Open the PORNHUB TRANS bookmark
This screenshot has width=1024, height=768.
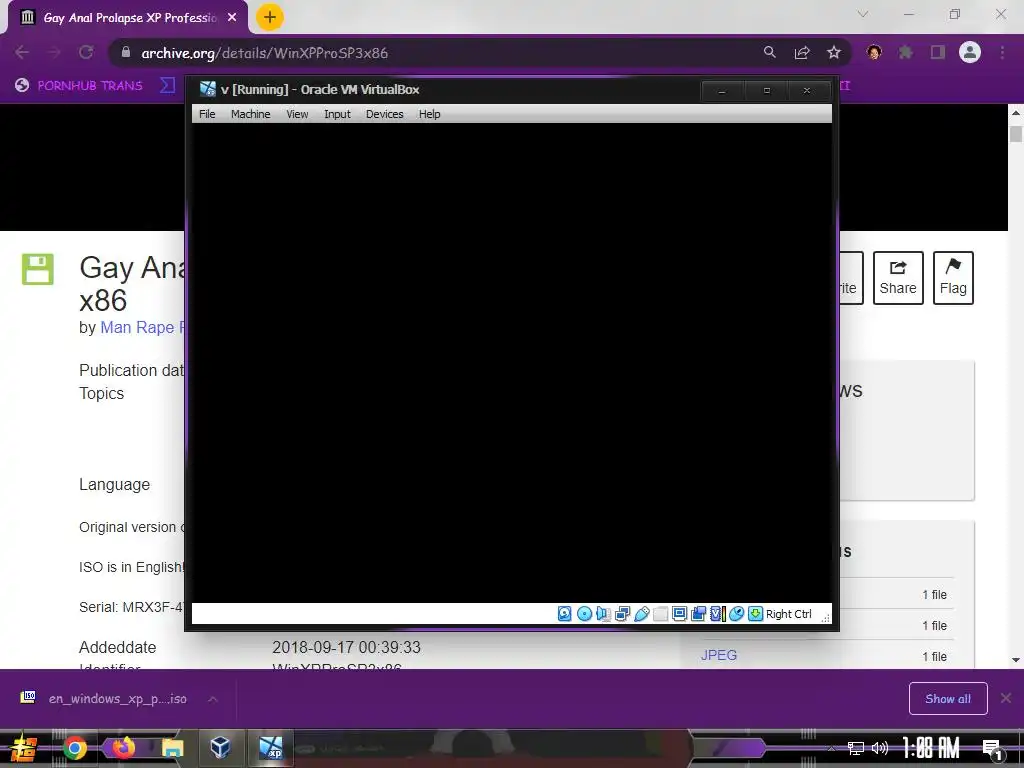(x=79, y=86)
